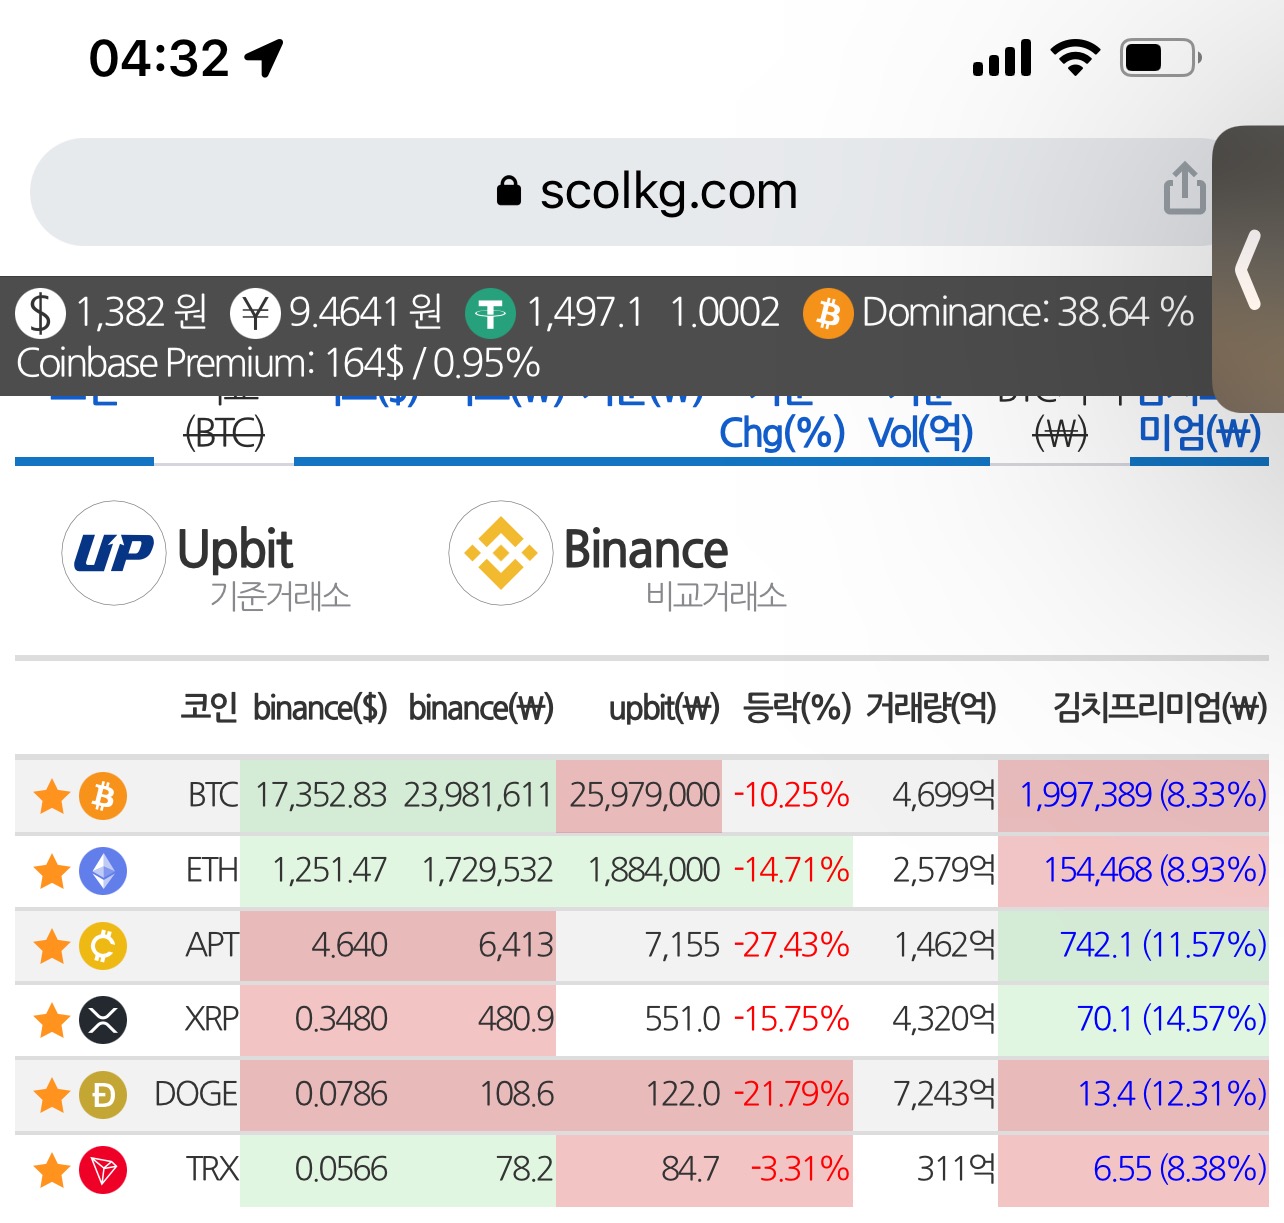Screen dimensions: 1284x1223
Task: Toggle favorite star for DOGE
Action: click(x=51, y=1095)
